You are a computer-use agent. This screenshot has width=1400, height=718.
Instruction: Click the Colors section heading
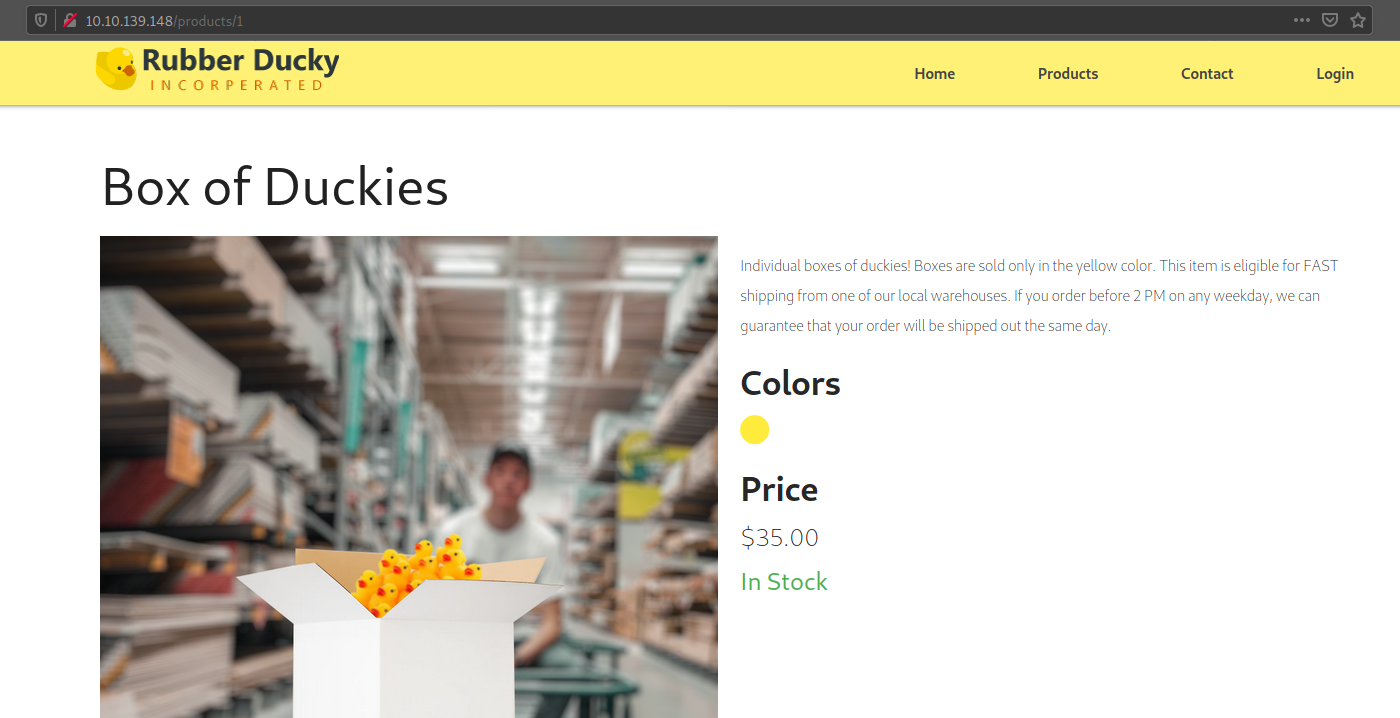pos(790,384)
